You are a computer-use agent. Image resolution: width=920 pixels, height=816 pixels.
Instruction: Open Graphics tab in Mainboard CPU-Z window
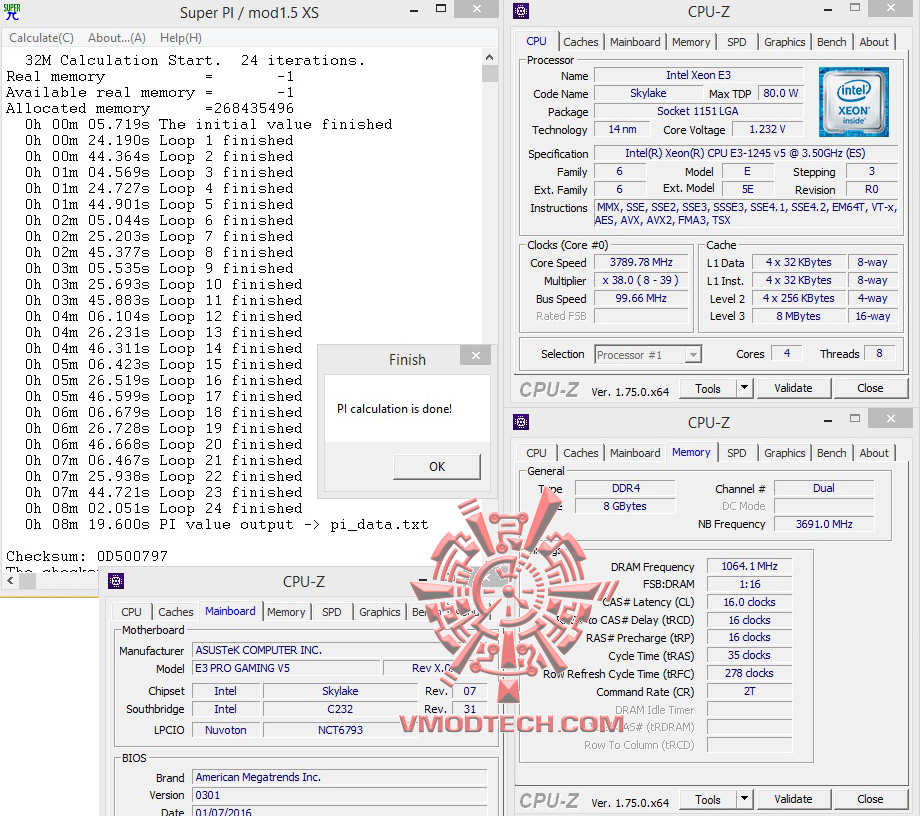coord(380,612)
